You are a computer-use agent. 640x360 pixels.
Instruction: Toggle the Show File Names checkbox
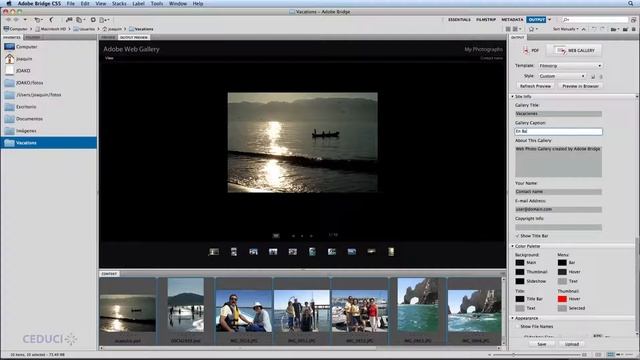click(x=518, y=327)
